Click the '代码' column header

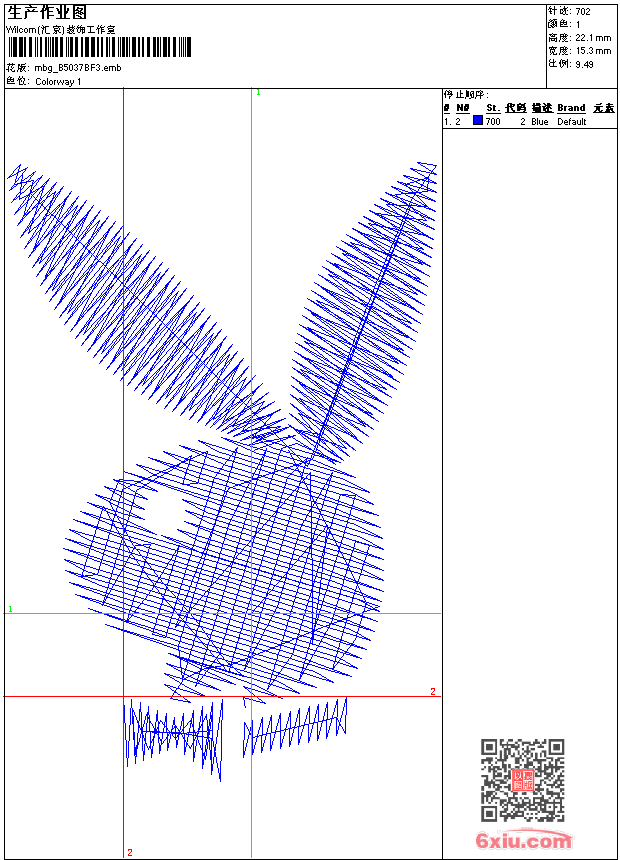click(516, 108)
